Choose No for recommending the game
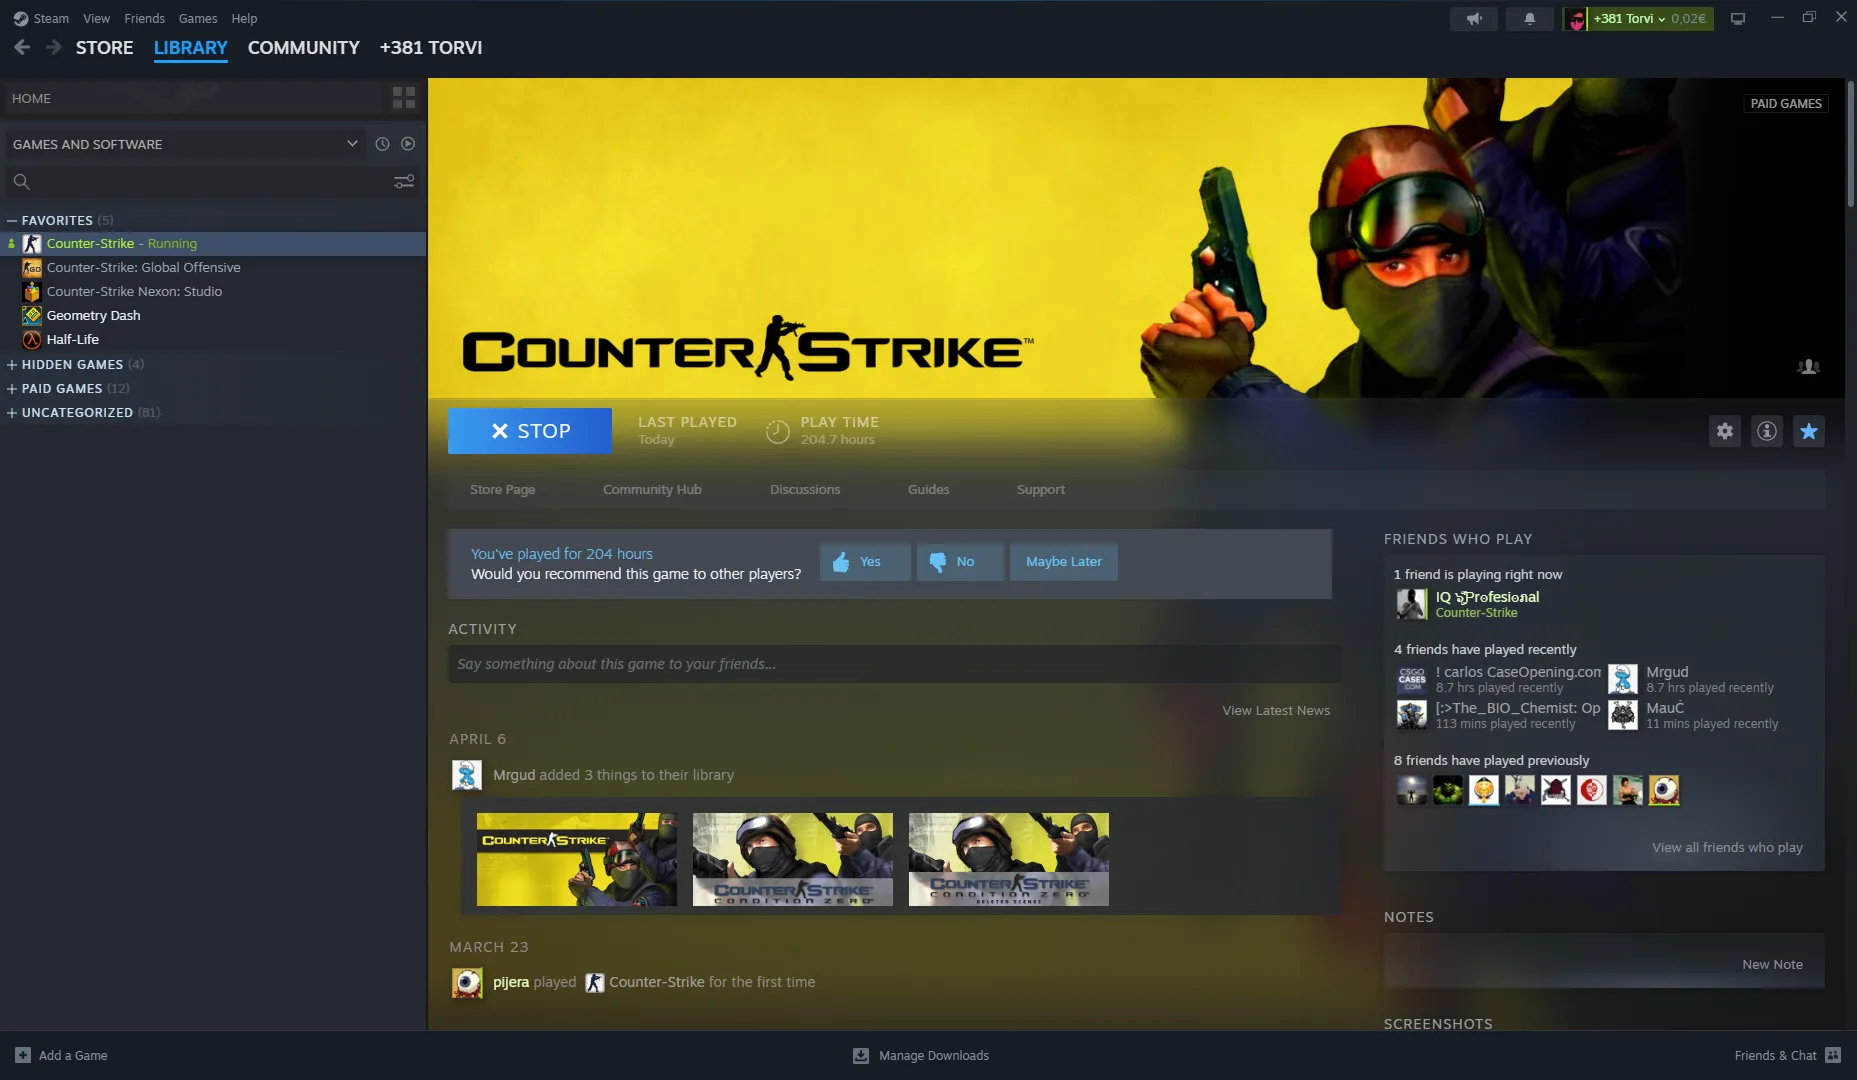The height and width of the screenshot is (1080, 1857). (959, 562)
